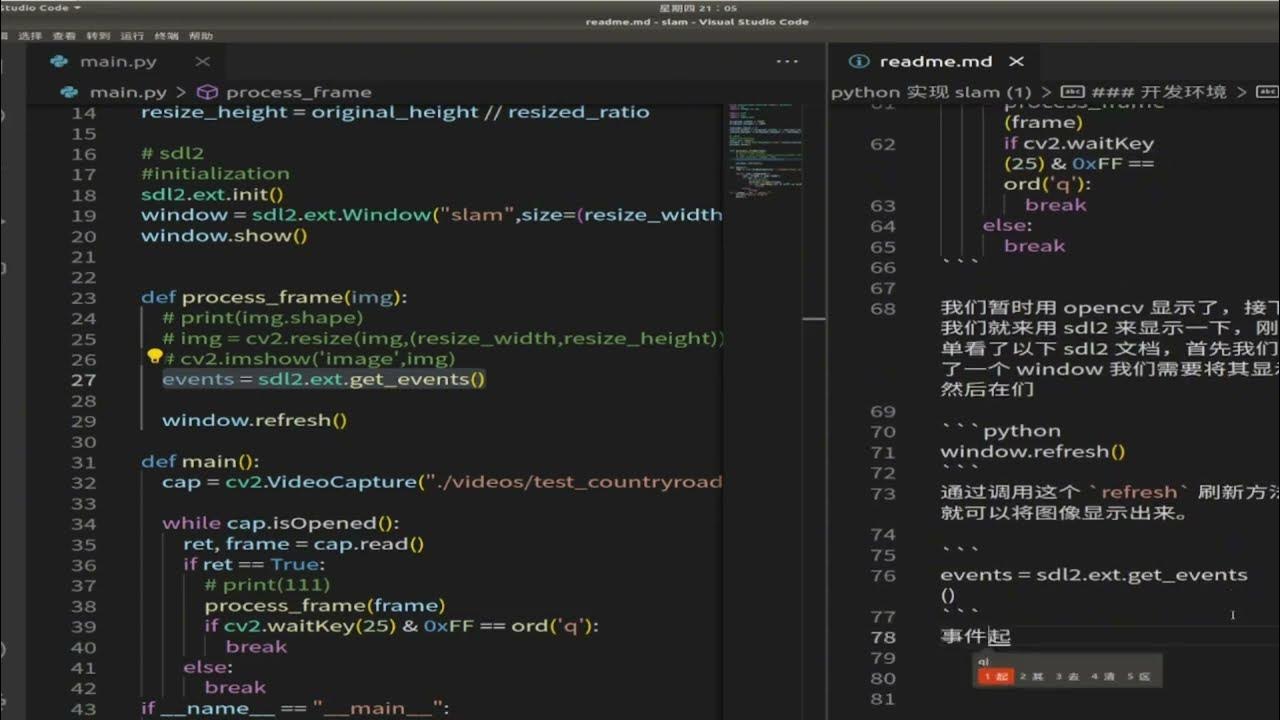Switch to the readme.md tab
Screen dimensions: 1280x720
[x=935, y=61]
